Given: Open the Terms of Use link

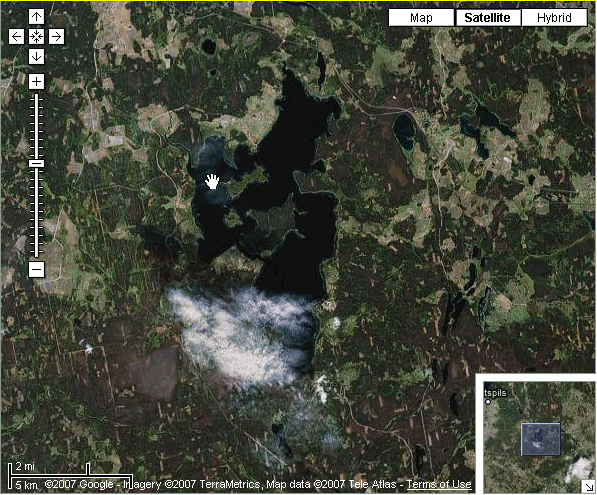Looking at the screenshot, I should pyautogui.click(x=439, y=484).
